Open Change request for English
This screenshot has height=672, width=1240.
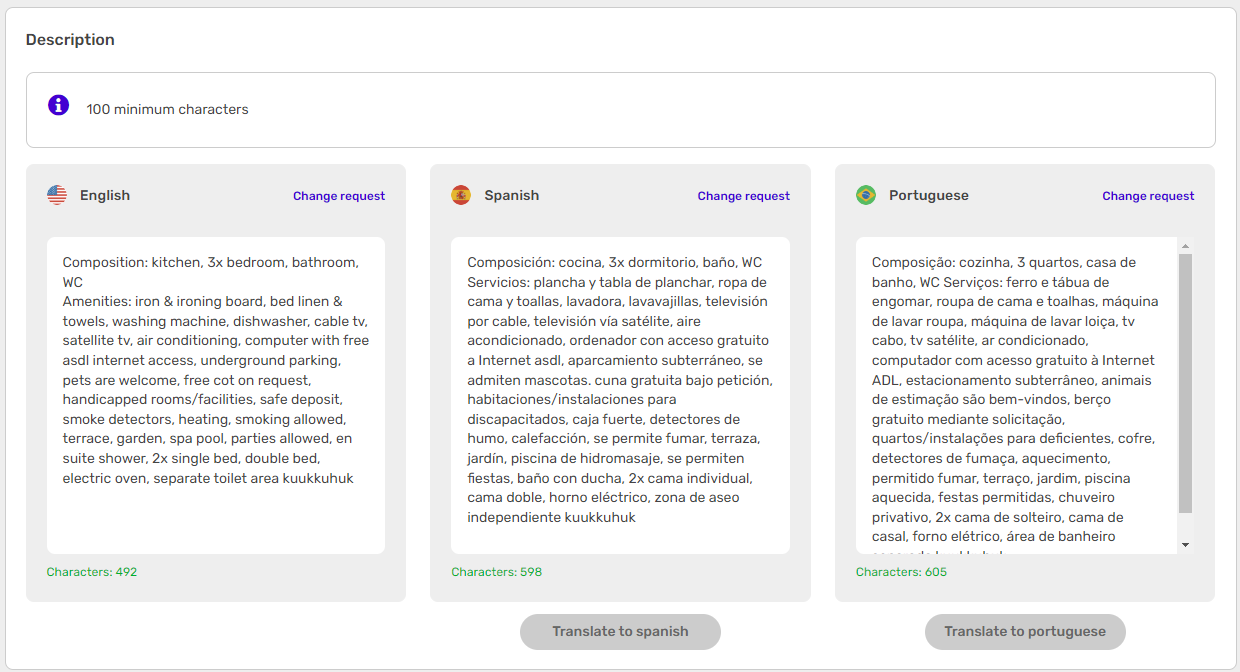pyautogui.click(x=339, y=196)
